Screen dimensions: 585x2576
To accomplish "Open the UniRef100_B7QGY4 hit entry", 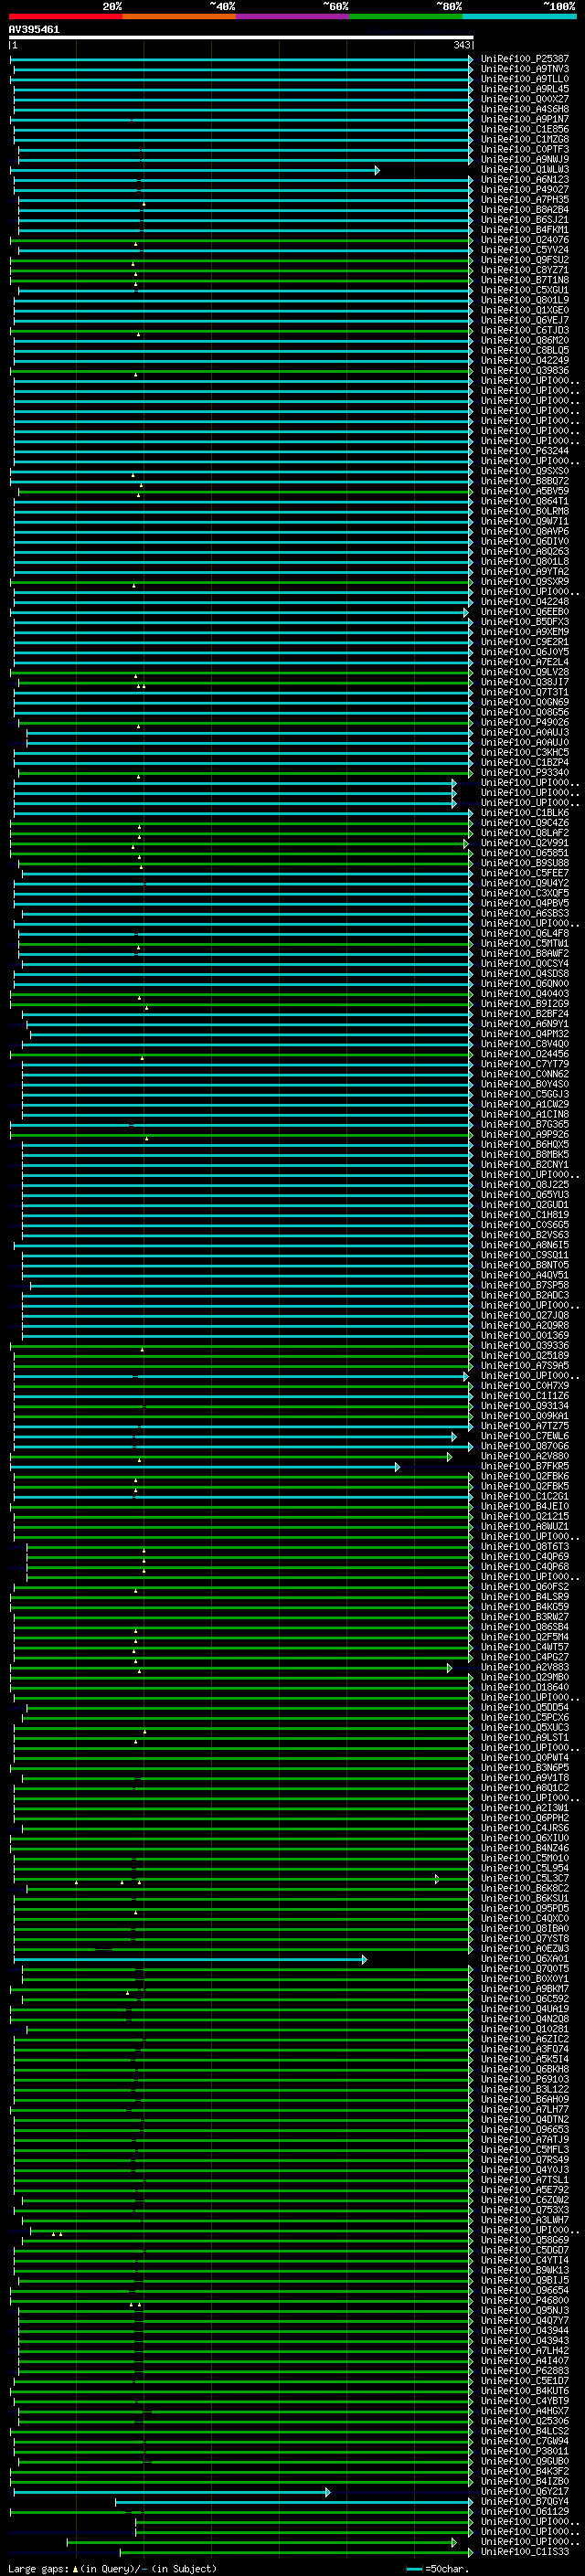I will click(524, 2501).
